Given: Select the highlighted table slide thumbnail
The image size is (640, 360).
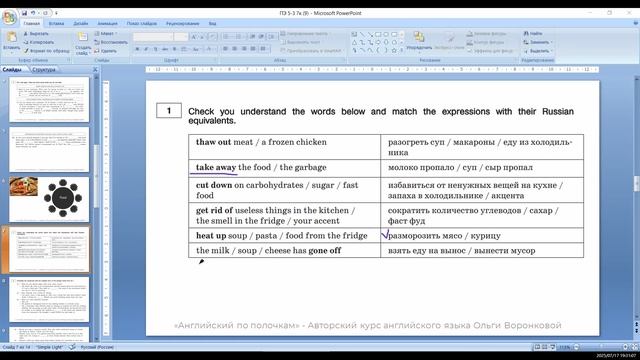Looking at the screenshot, I should [49, 250].
